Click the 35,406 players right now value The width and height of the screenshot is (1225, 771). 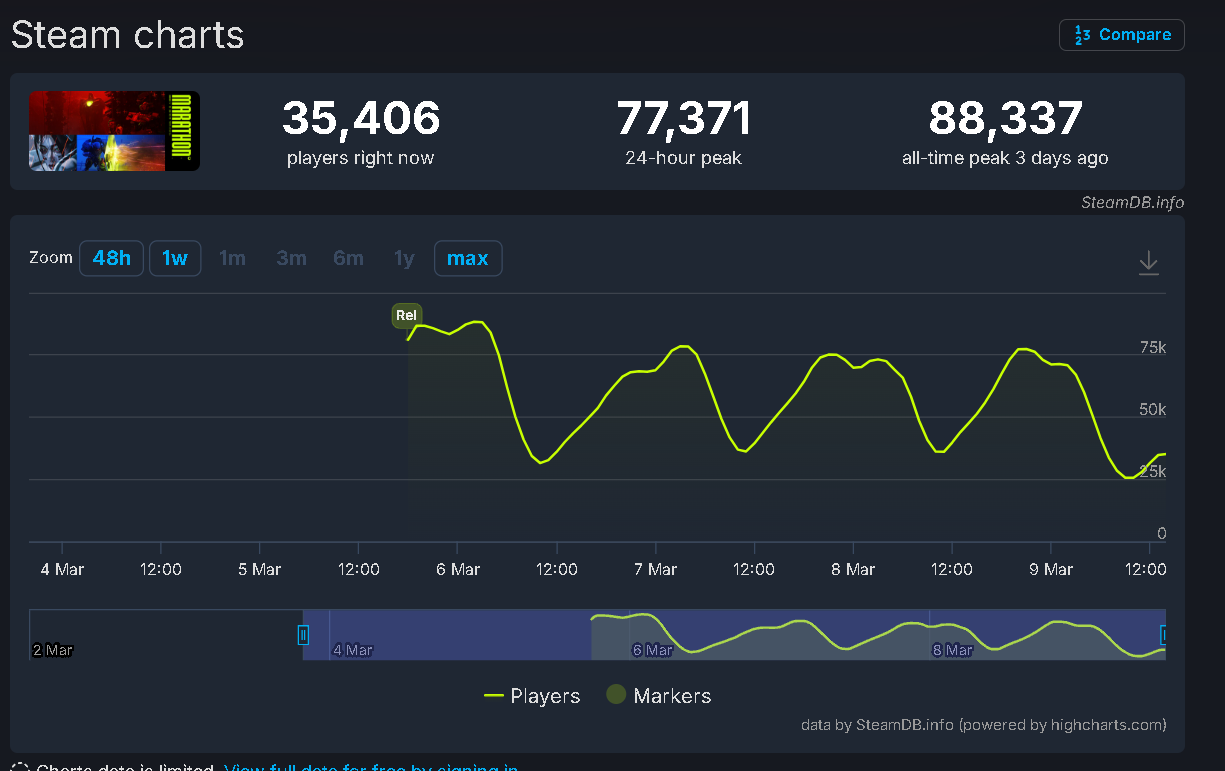tap(361, 118)
